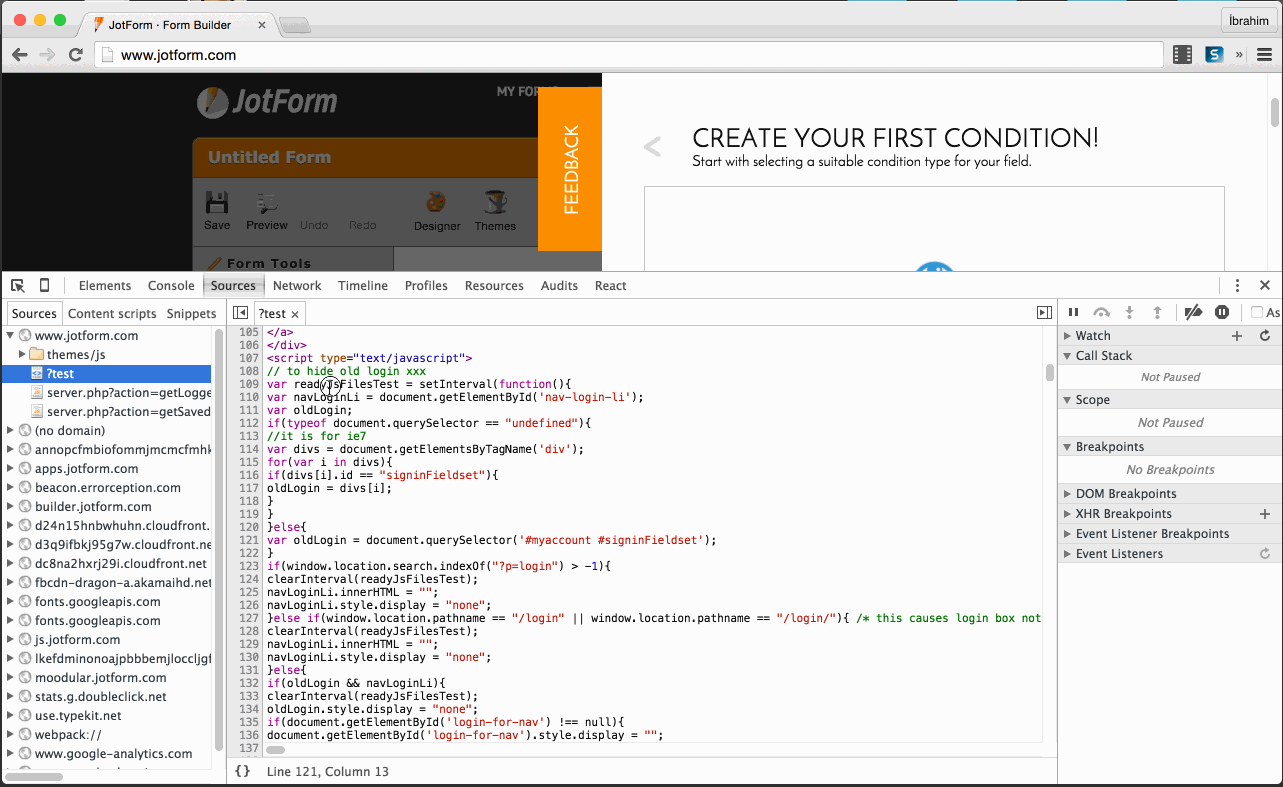The width and height of the screenshot is (1283, 787).
Task: Select the inspect element pointer icon
Action: coord(18,285)
